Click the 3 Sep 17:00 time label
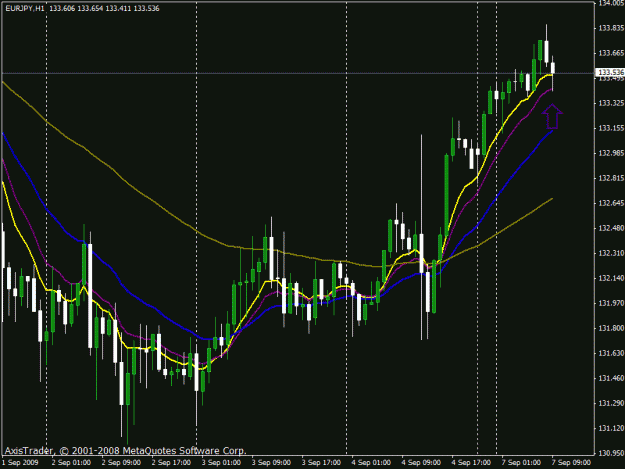The width and height of the screenshot is (625, 469). click(x=321, y=463)
